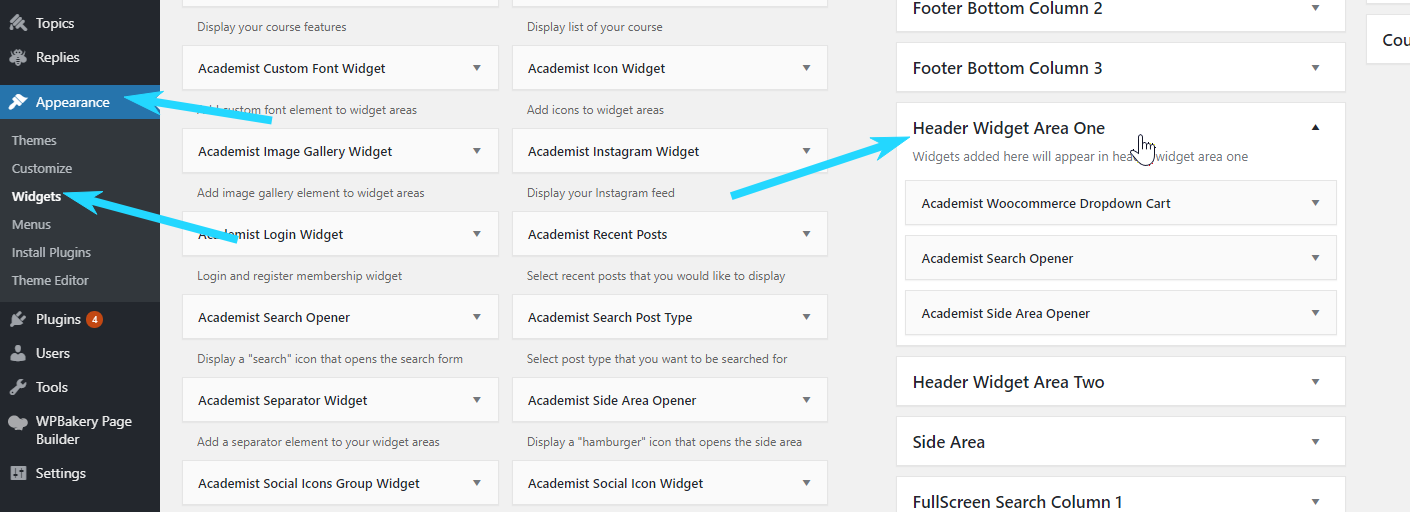The width and height of the screenshot is (1410, 512).
Task: Click the Header Widget Area One title
Action: click(x=1009, y=128)
